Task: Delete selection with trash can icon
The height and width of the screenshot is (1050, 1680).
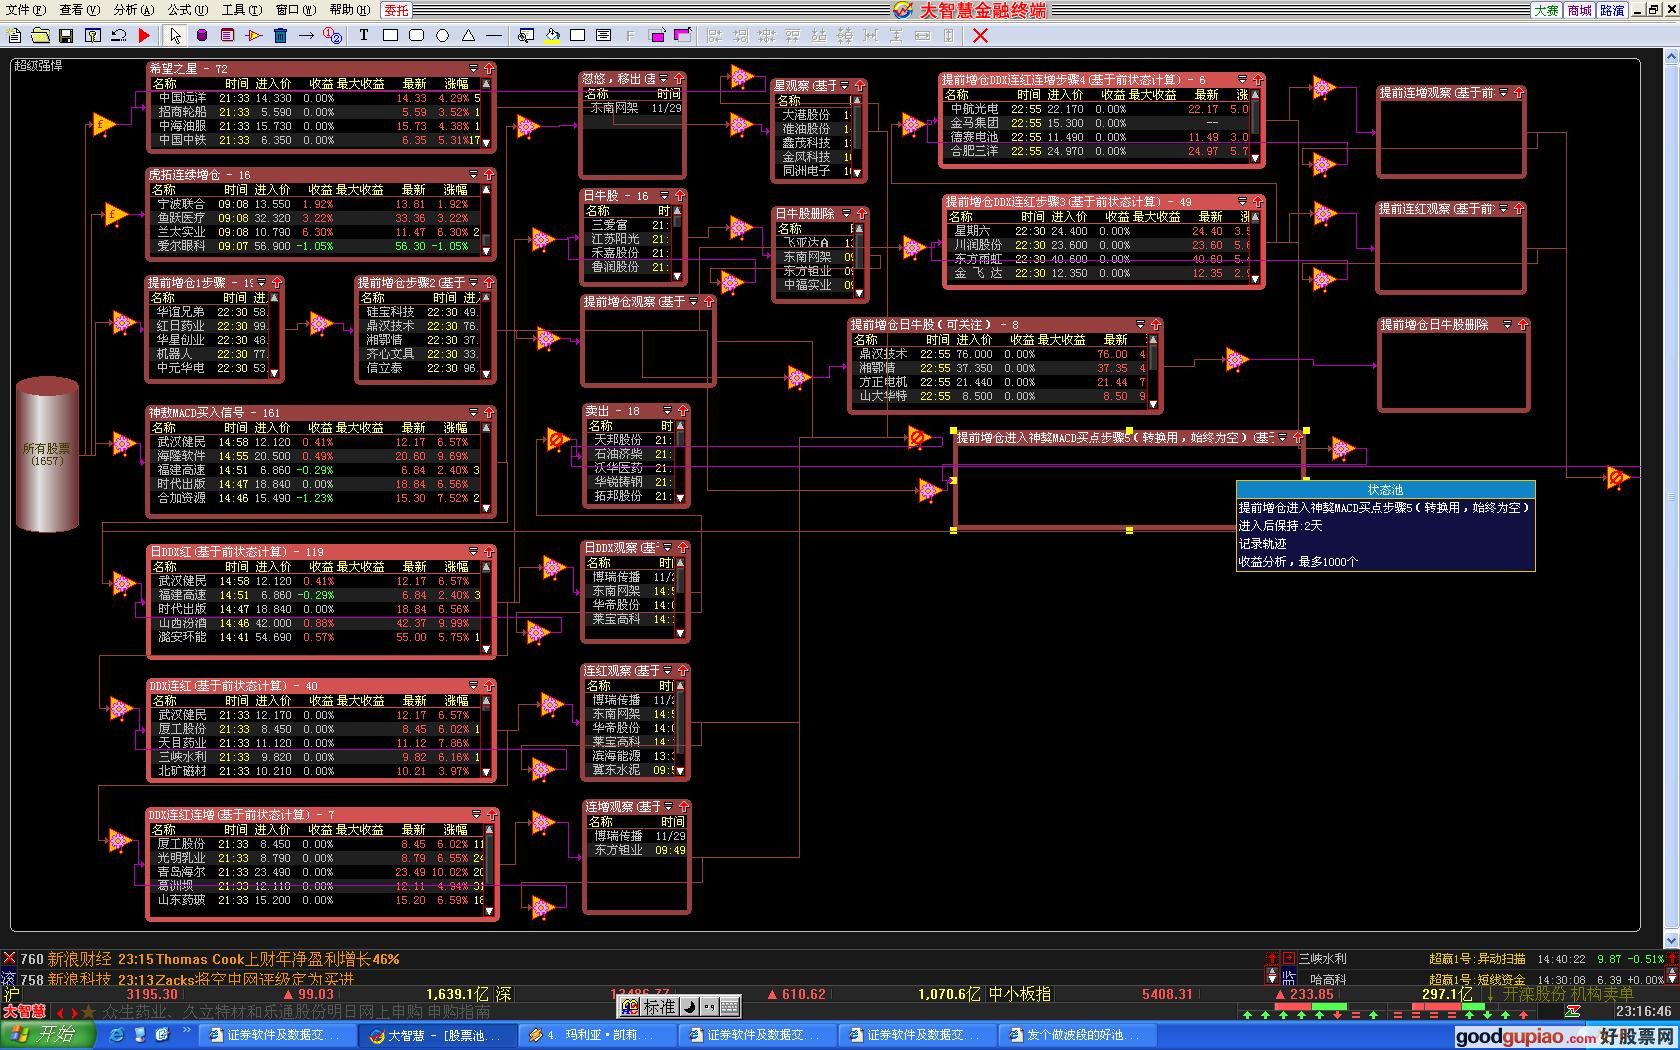Action: coord(280,35)
